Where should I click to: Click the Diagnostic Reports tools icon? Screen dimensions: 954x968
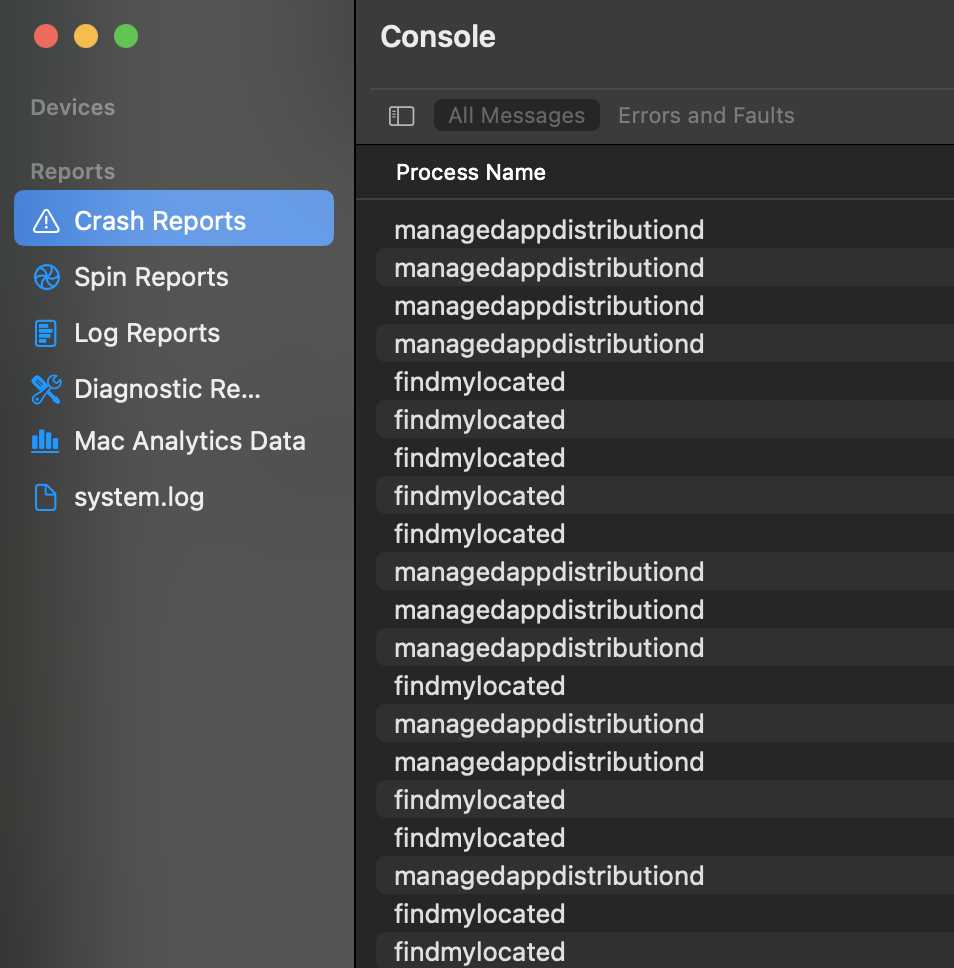point(46,390)
